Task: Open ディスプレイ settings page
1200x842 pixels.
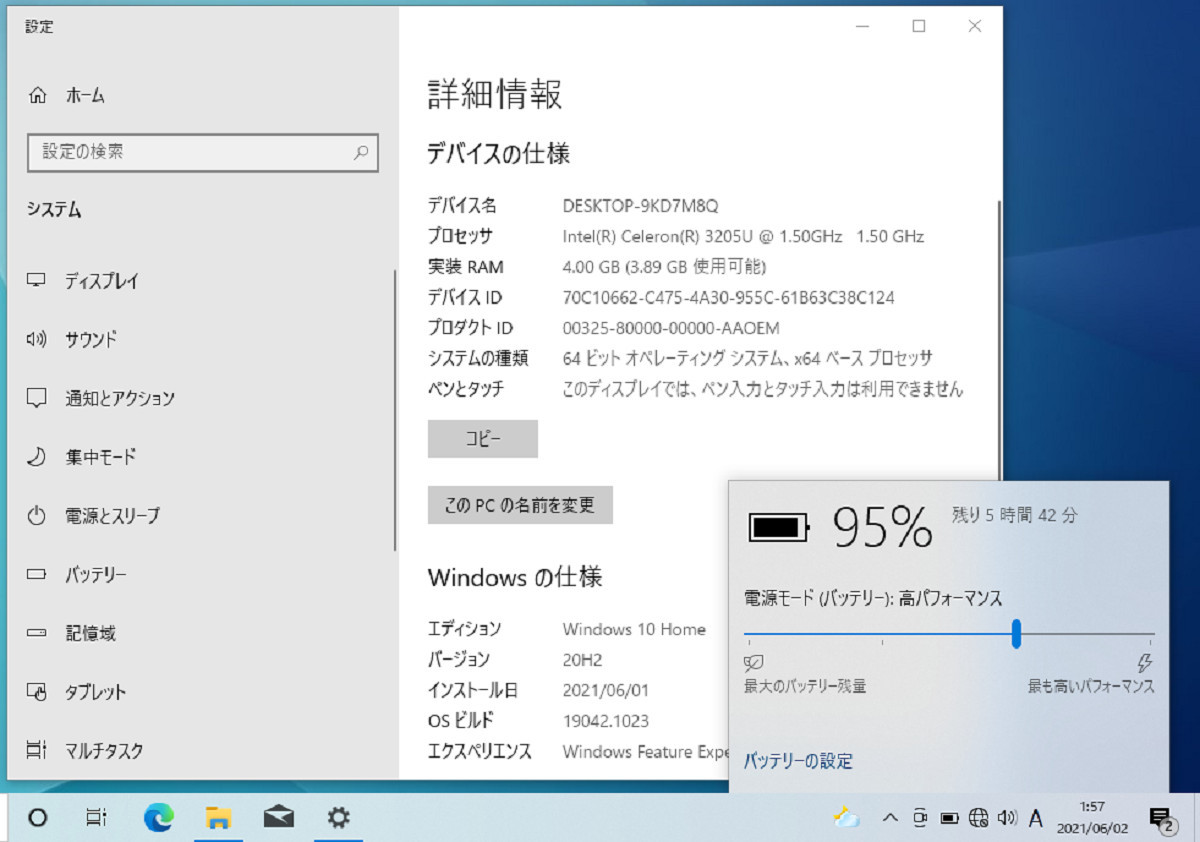Action: [x=102, y=281]
